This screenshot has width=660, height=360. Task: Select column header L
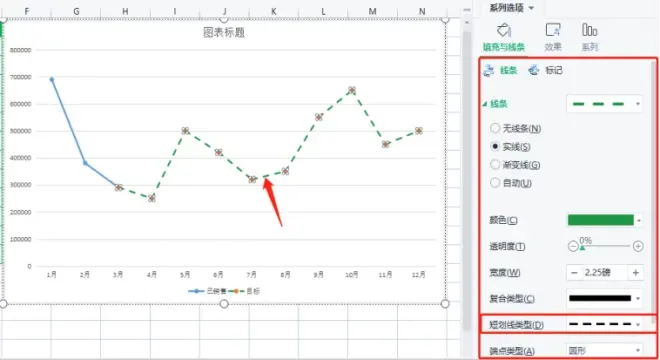click(323, 11)
